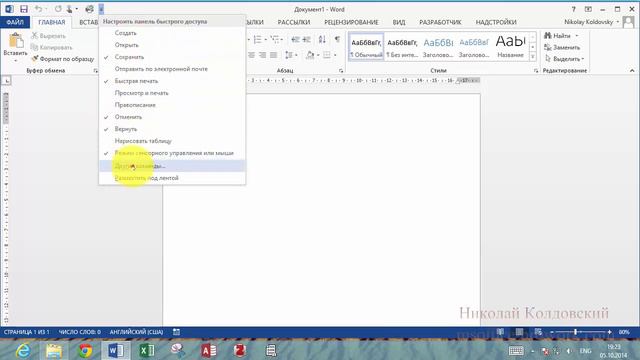Click the ruler tab selector icon
The height and width of the screenshot is (360, 640).
[7, 81]
